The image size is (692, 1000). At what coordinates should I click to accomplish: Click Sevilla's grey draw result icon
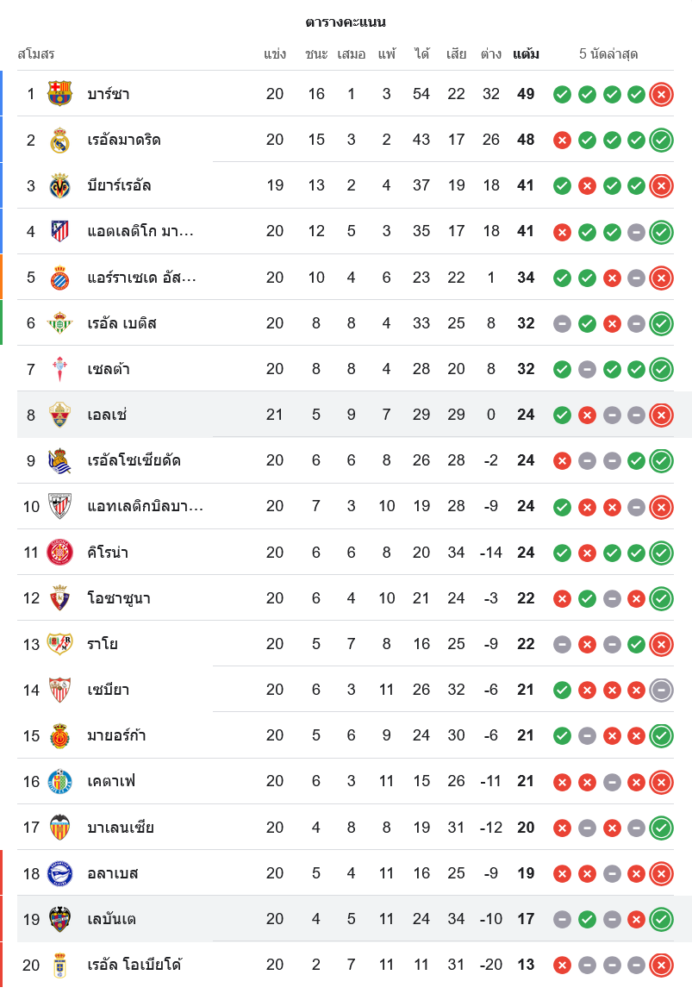click(x=660, y=690)
